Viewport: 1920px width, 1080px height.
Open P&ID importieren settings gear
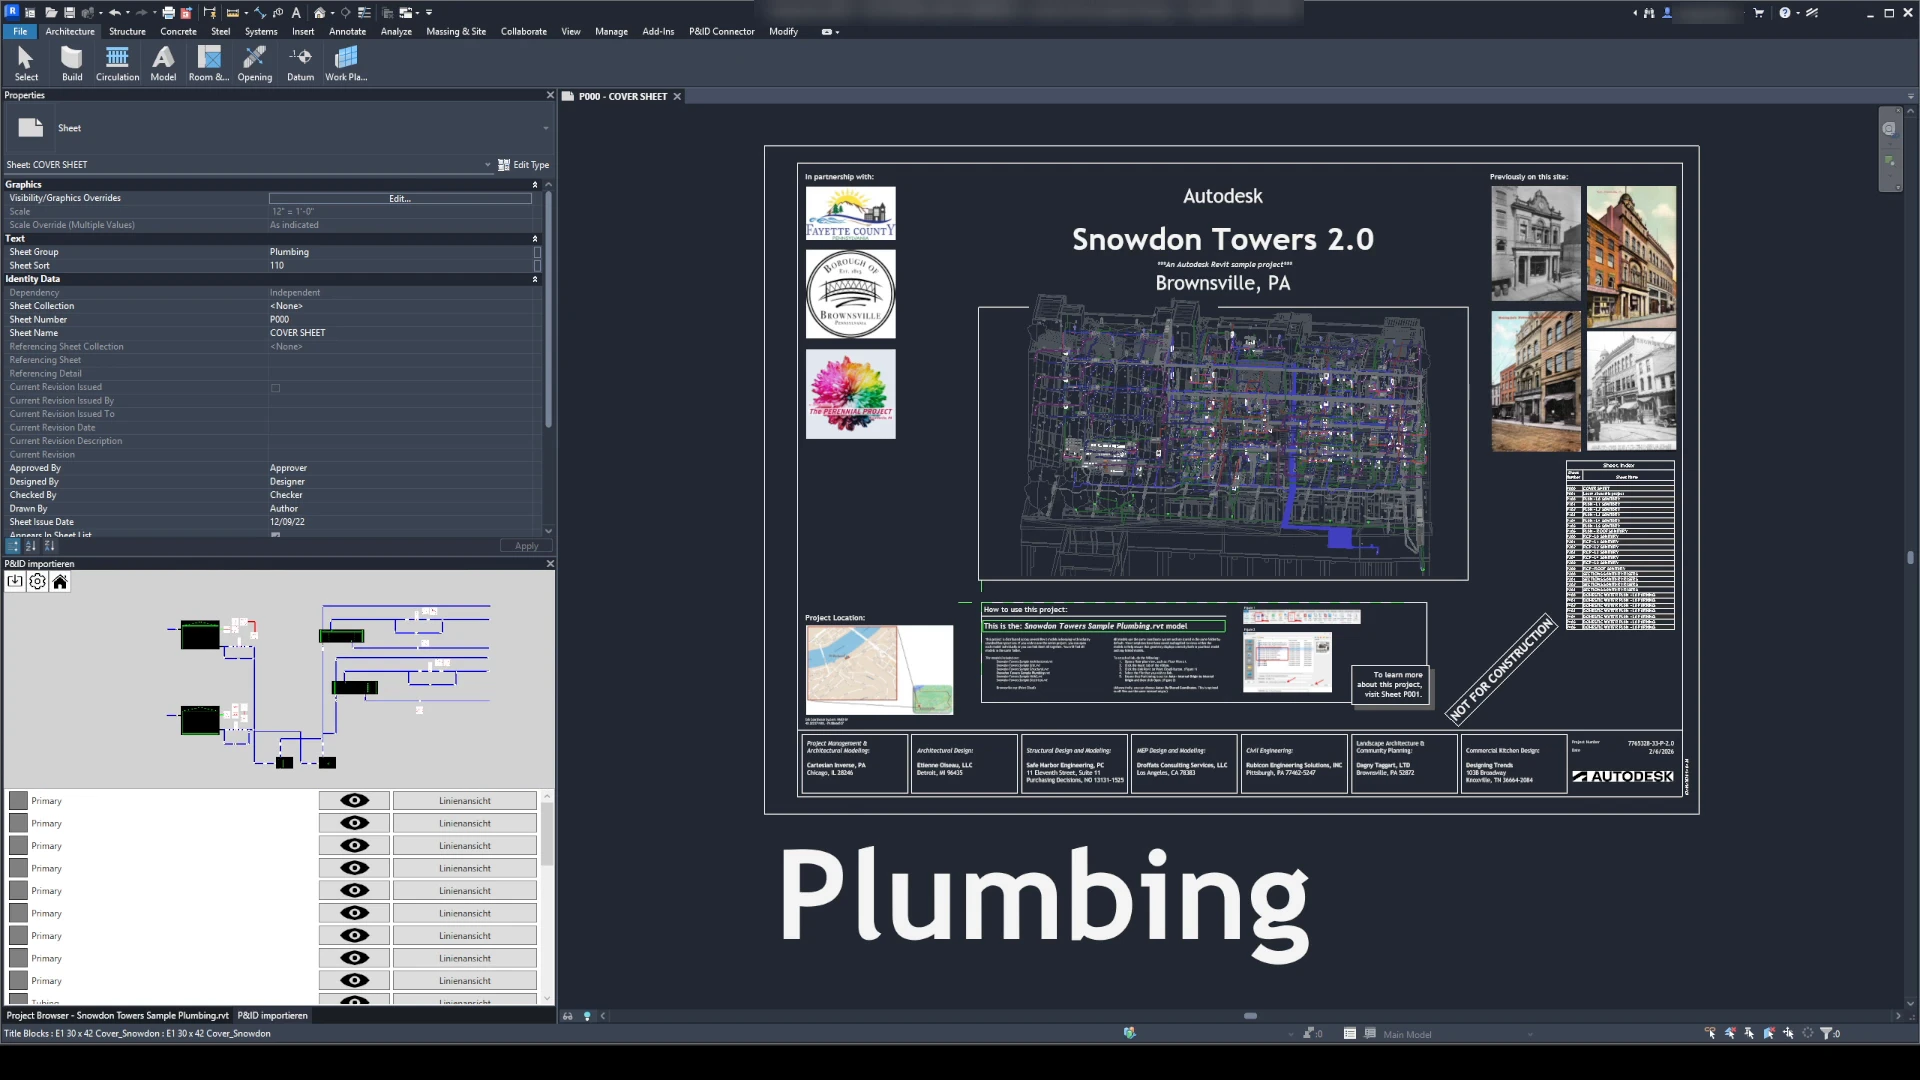click(x=37, y=582)
